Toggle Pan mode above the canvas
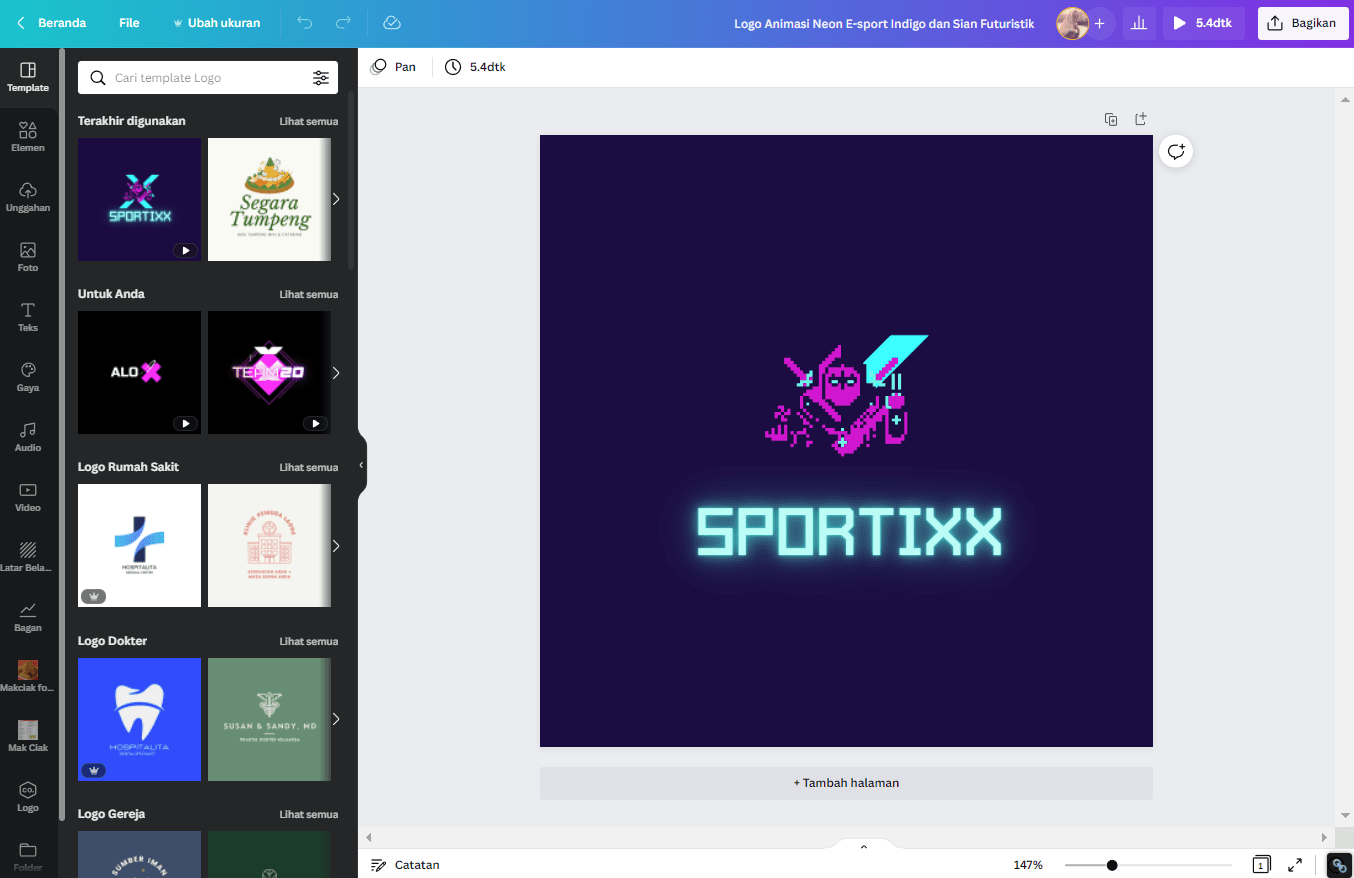The width and height of the screenshot is (1354, 878). tap(393, 66)
